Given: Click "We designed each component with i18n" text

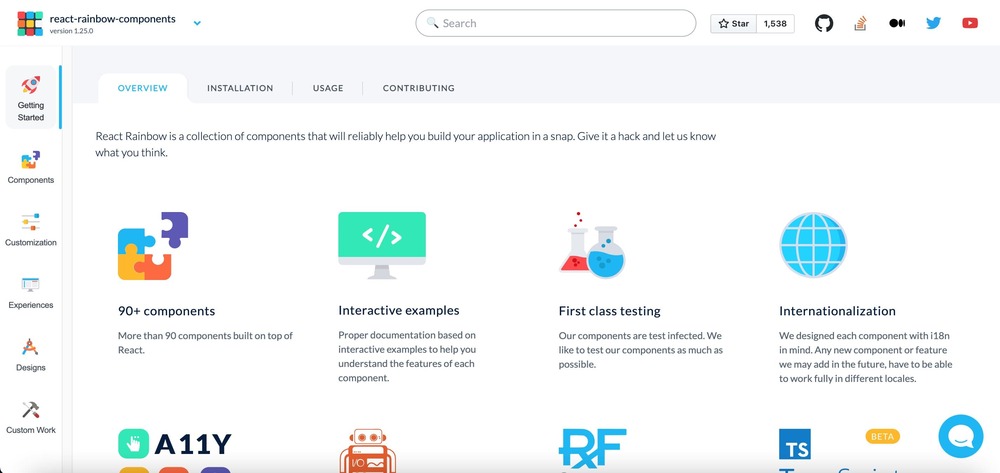Looking at the screenshot, I should point(866,357).
